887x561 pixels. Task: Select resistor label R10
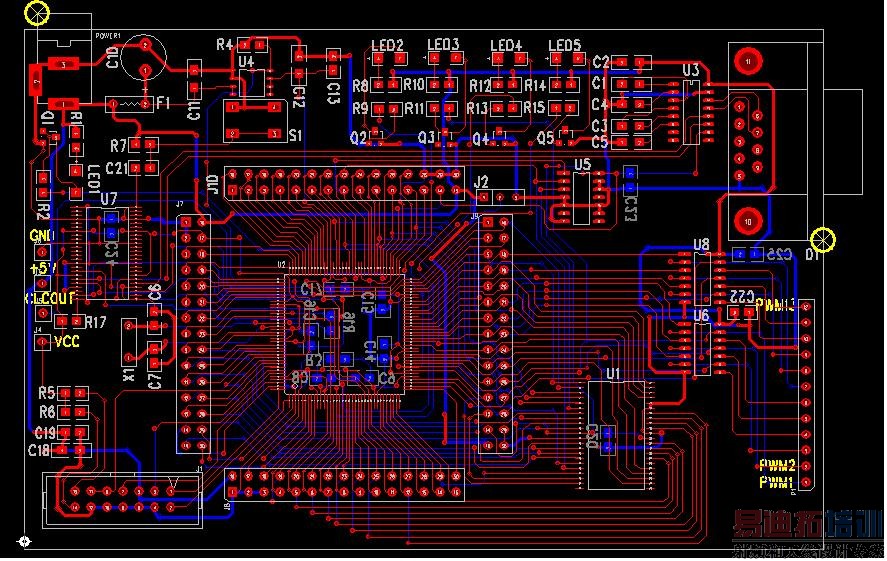414,85
